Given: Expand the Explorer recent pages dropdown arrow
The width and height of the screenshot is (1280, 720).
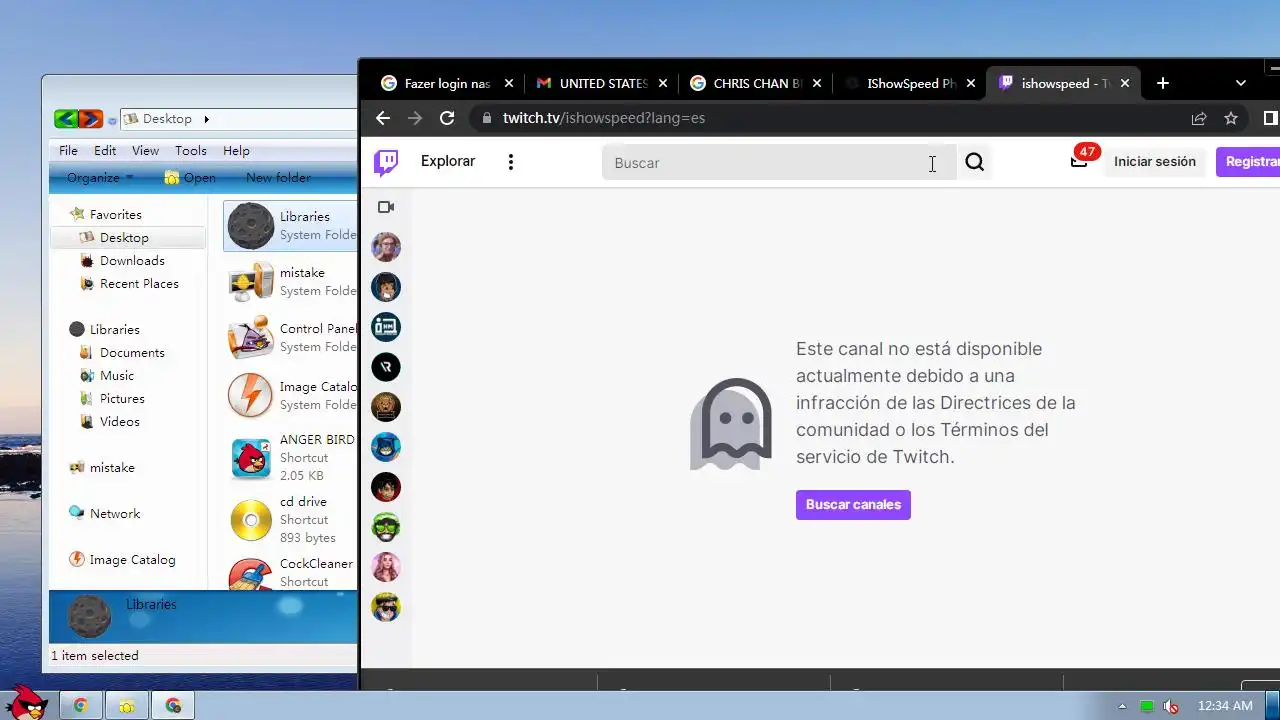Looking at the screenshot, I should pos(112,121).
